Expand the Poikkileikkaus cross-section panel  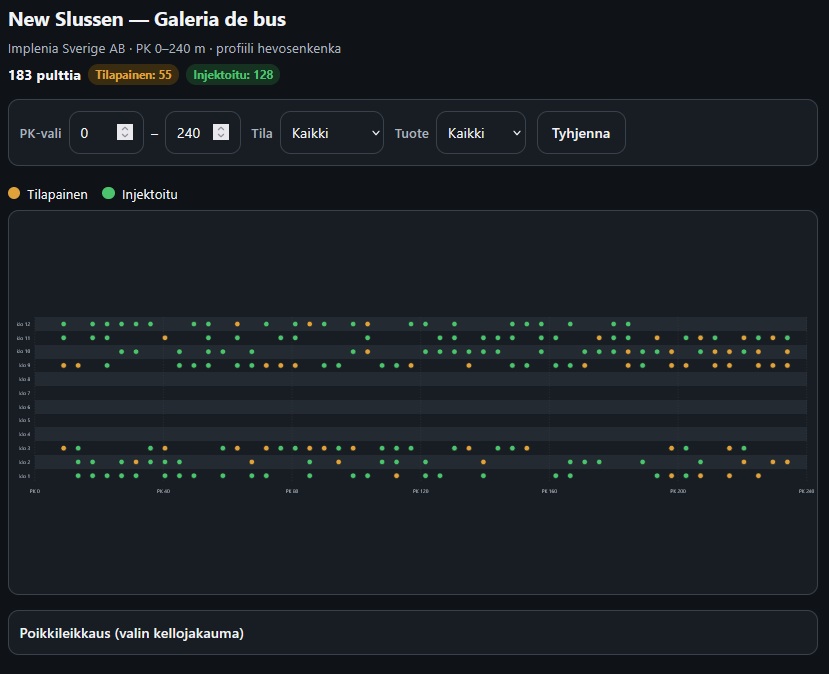tap(413, 633)
